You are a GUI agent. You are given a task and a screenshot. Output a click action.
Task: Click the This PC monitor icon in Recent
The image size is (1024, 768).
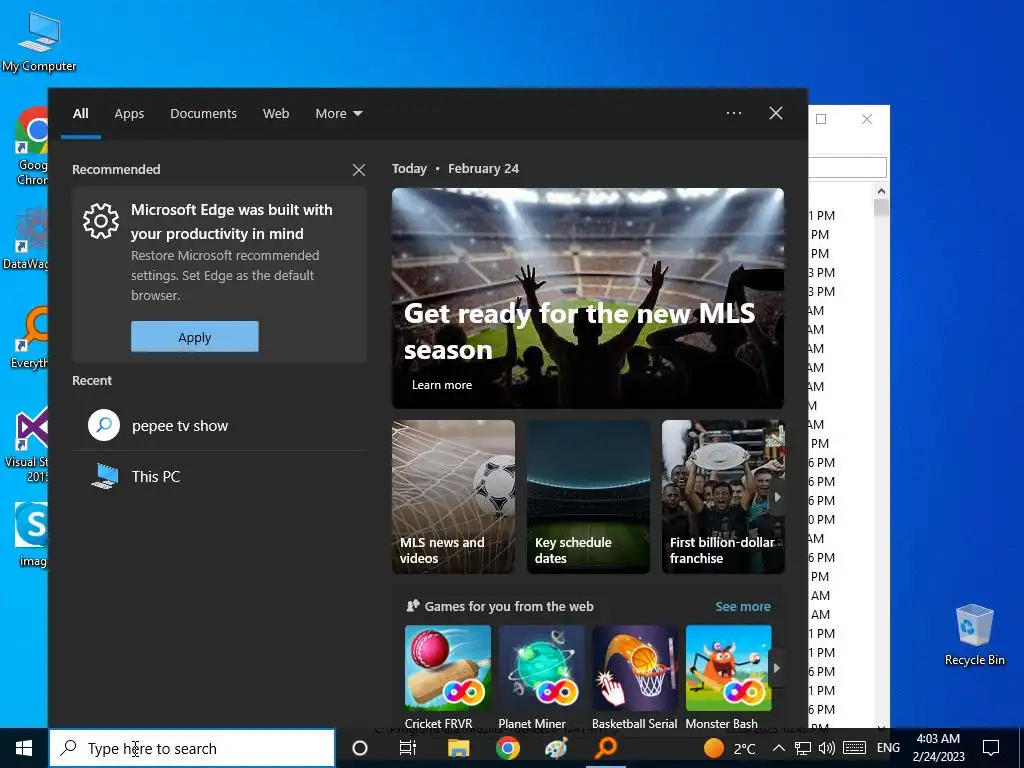104,476
